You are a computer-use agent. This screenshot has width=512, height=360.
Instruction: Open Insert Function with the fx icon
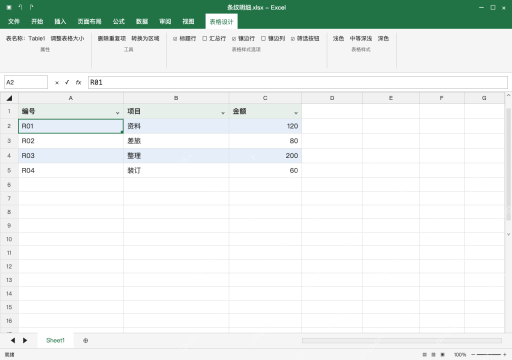point(78,82)
